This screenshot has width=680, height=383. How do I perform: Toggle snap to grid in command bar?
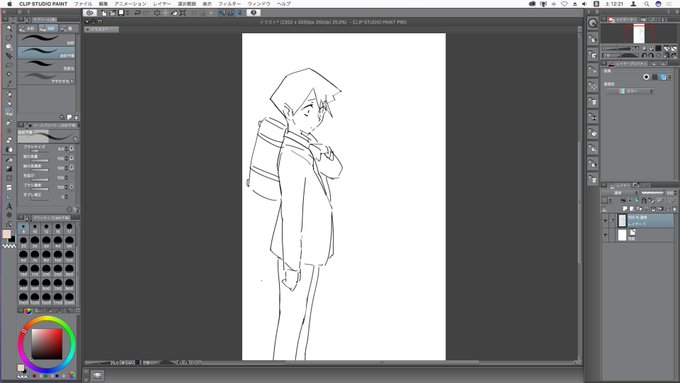click(239, 13)
